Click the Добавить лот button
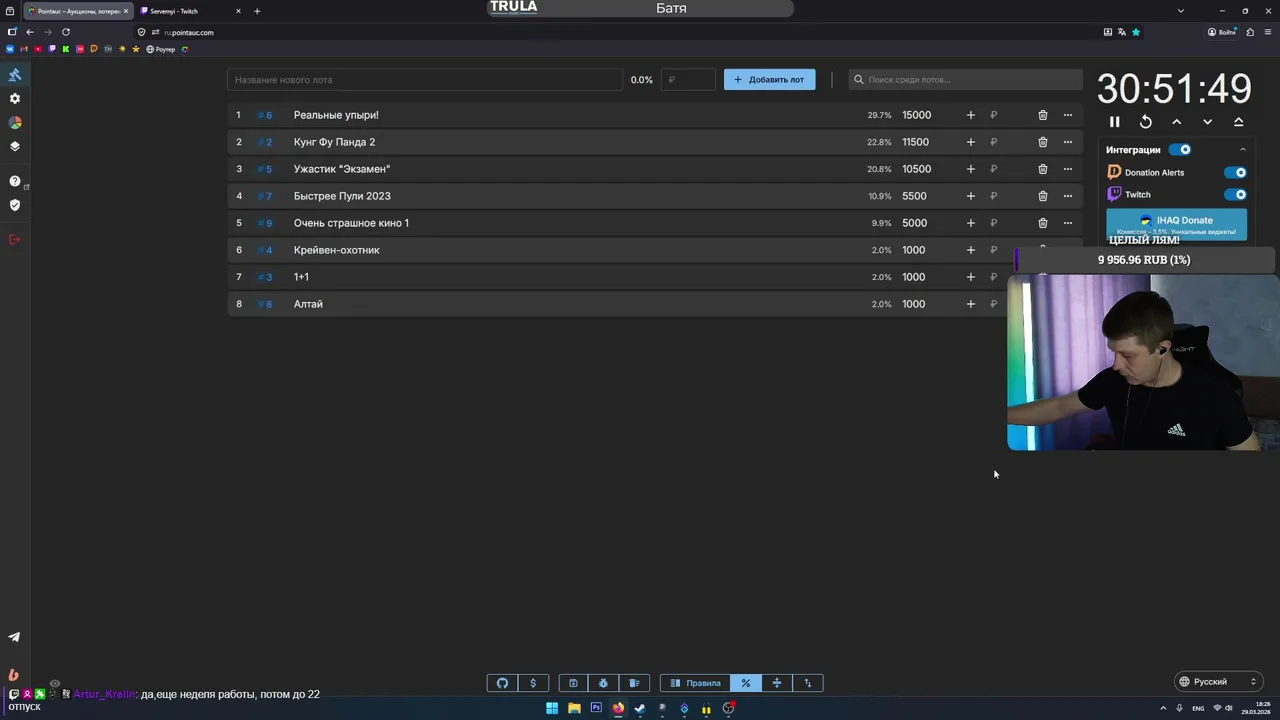The image size is (1280, 720). click(770, 80)
